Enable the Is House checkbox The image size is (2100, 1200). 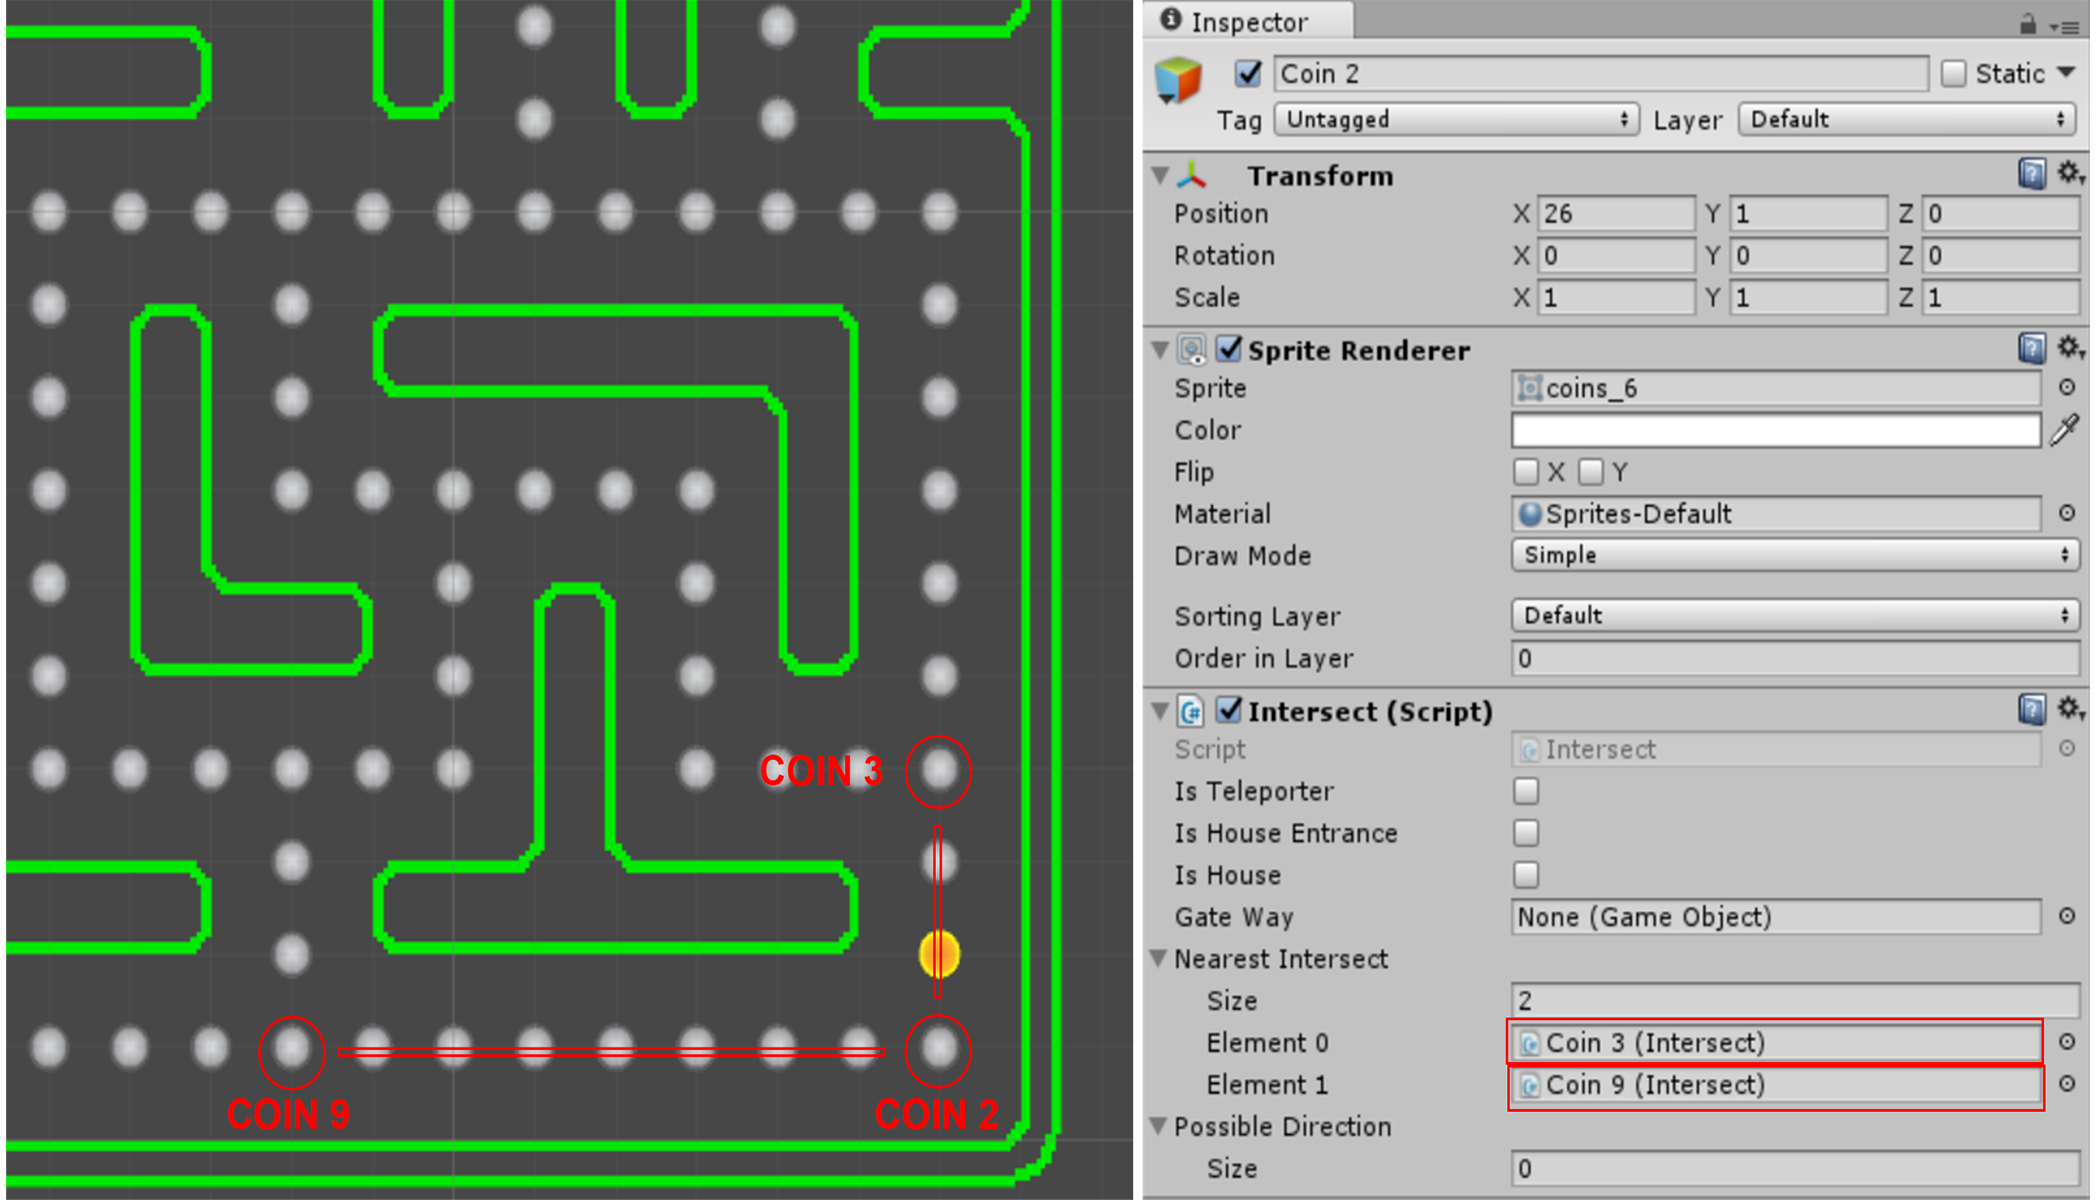(1526, 875)
